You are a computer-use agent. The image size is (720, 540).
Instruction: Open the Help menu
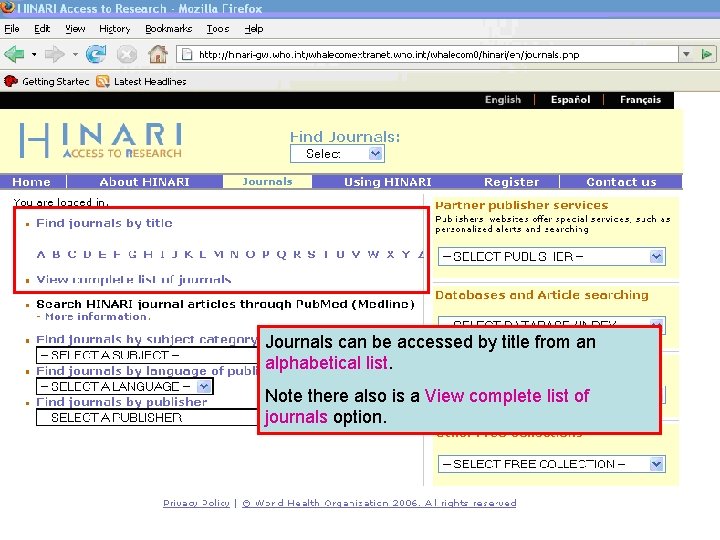(253, 29)
